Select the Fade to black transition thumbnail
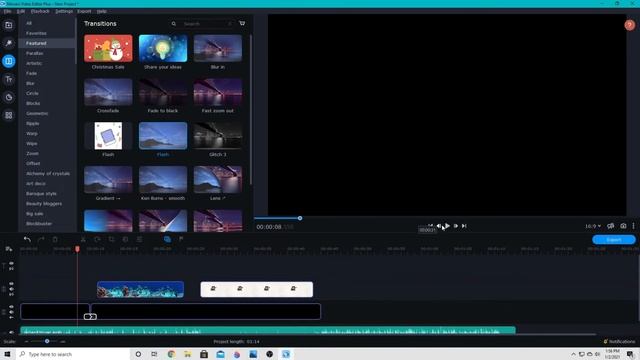 pos(163,92)
